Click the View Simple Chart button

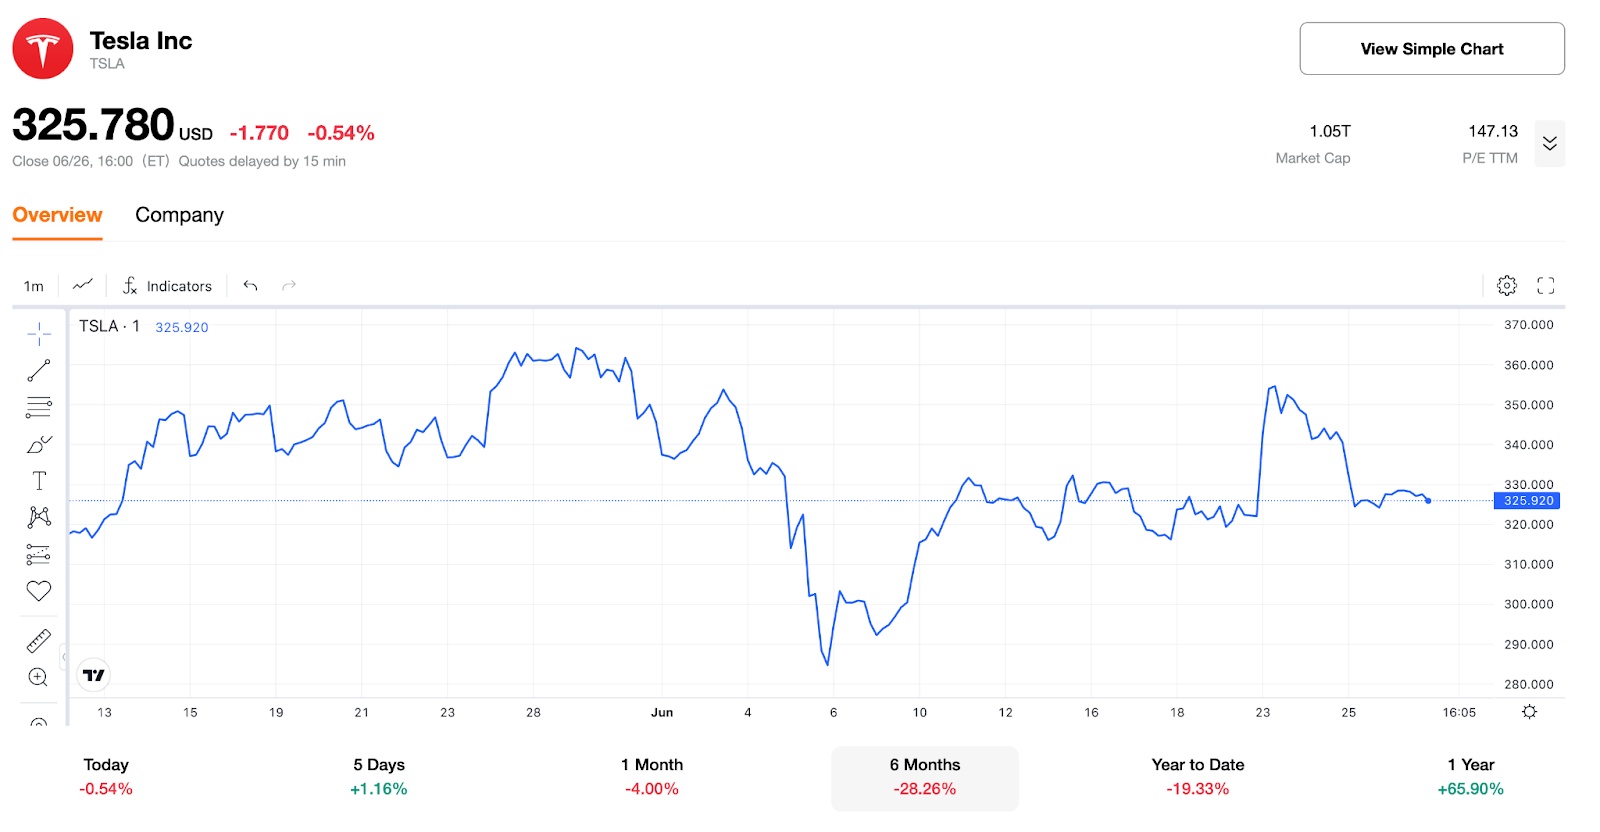1431,48
